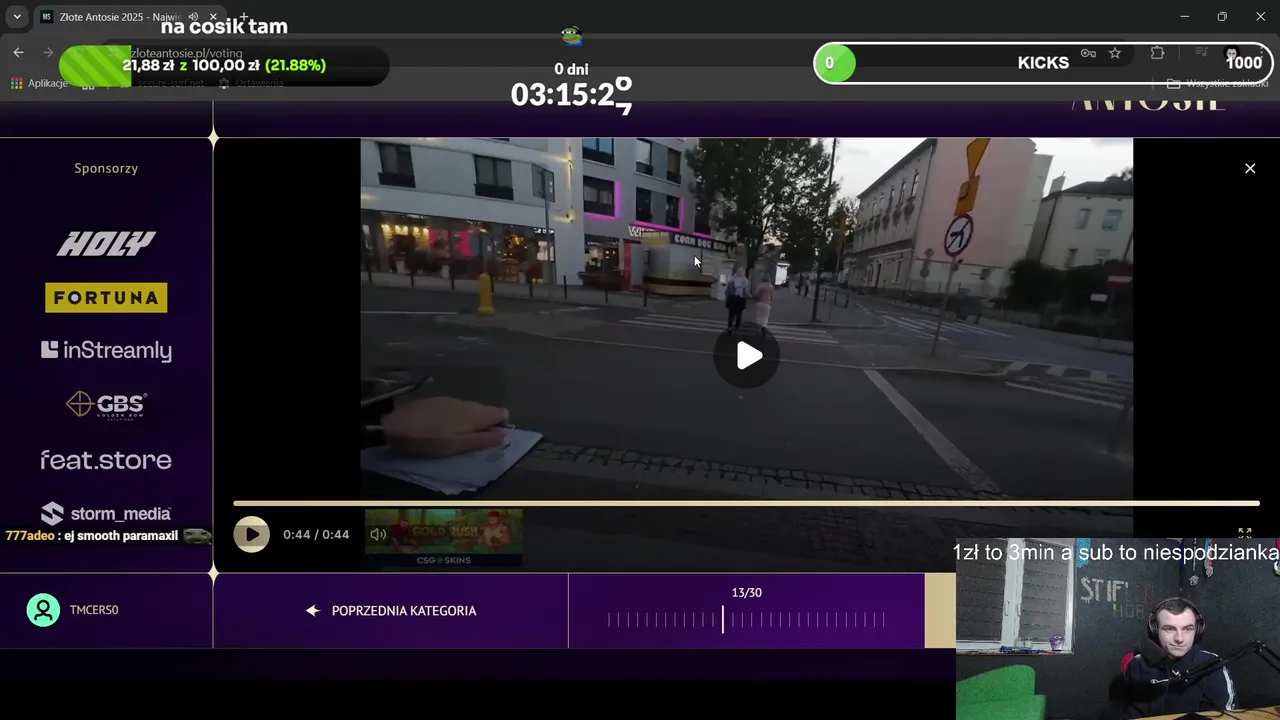Viewport: 1280px width, 720px height.
Task: Open the tab search chevron
Action: point(17,17)
